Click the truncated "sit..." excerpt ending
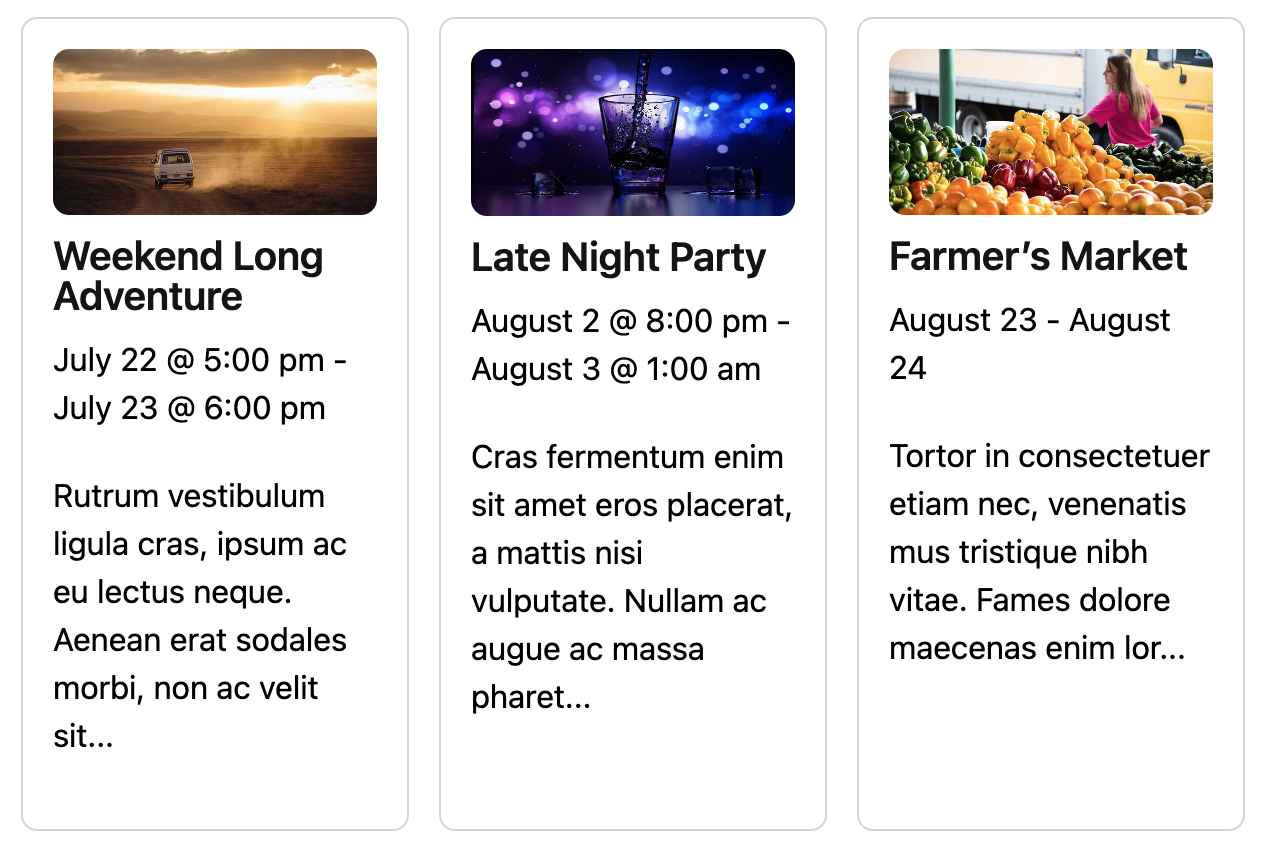1270x854 pixels. pyautogui.click(x=83, y=738)
